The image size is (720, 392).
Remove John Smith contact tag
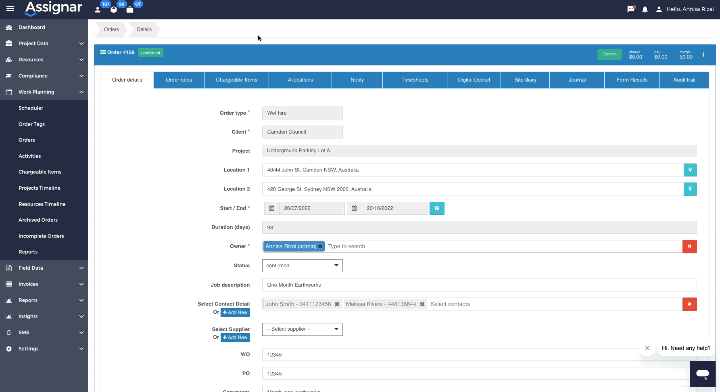(x=337, y=304)
